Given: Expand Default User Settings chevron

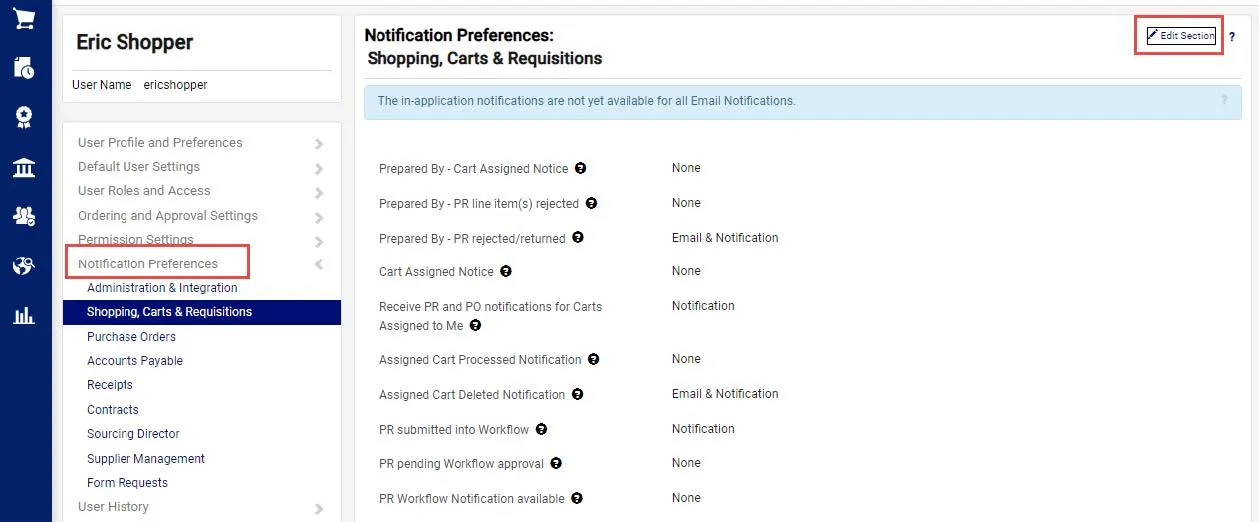Looking at the screenshot, I should (x=319, y=168).
